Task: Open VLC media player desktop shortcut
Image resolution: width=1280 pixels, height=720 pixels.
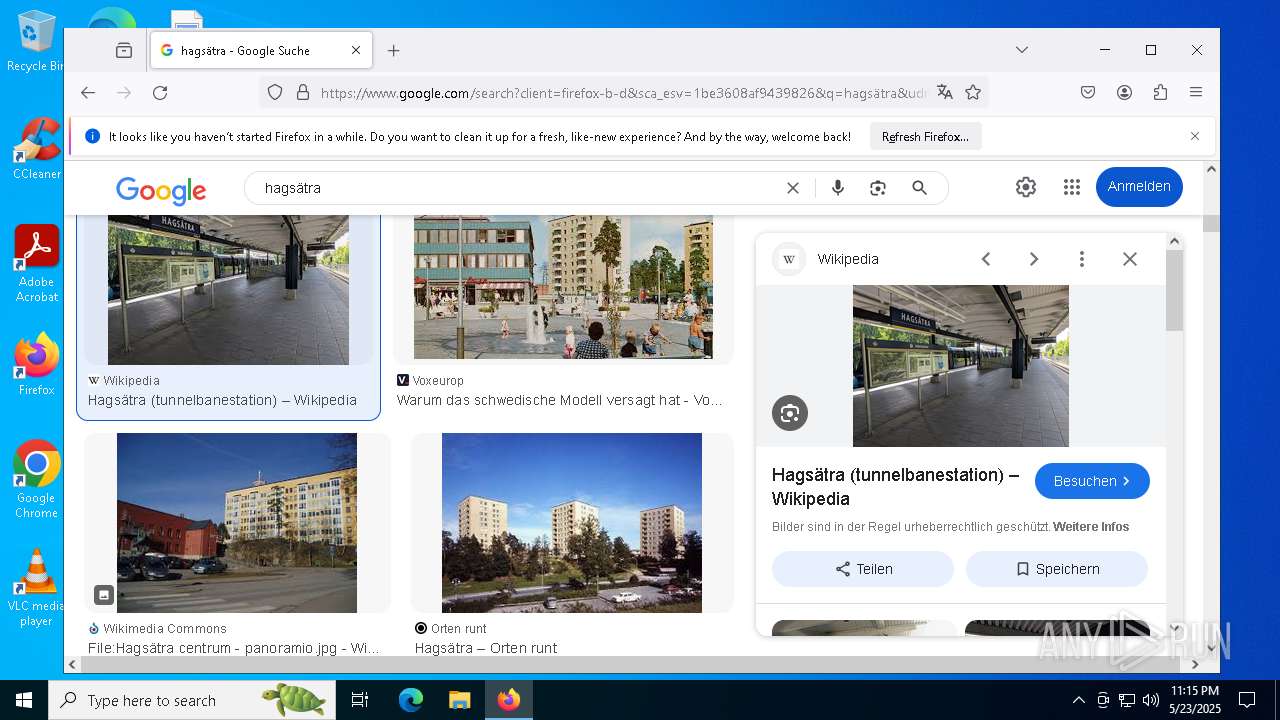Action: tap(36, 588)
